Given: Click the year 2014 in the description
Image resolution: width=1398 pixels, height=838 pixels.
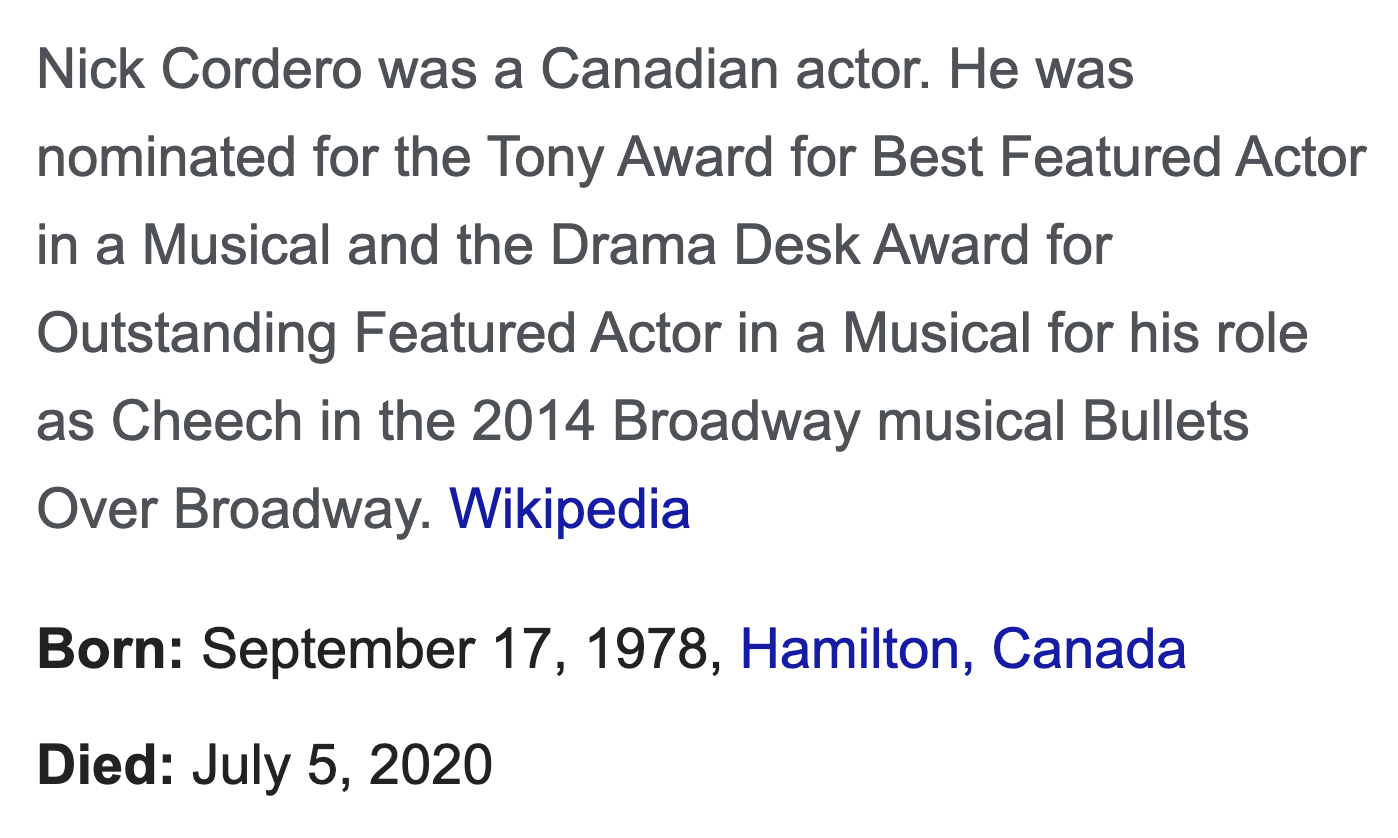Looking at the screenshot, I should coord(533,422).
